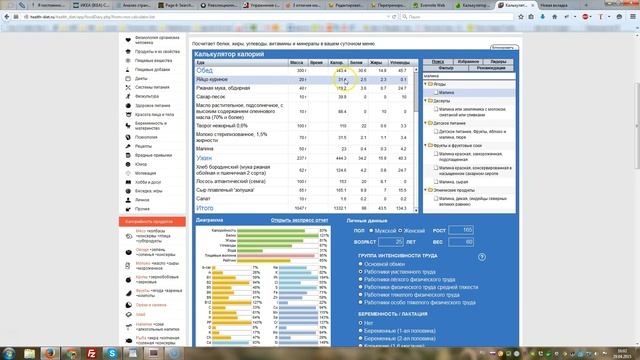The height and width of the screenshot is (360, 640).
Task: Select the Основной обмен option
Action: coord(360,264)
